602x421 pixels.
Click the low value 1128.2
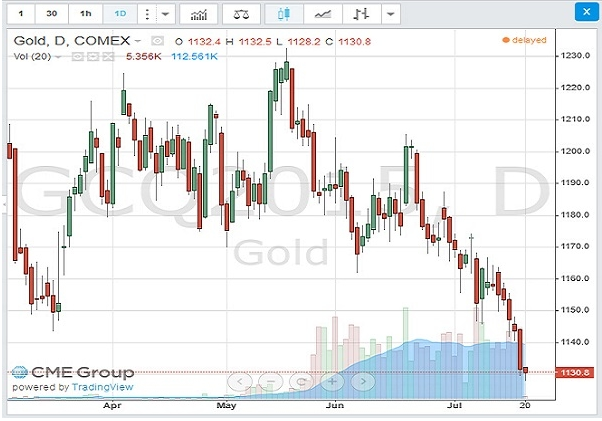[304, 41]
